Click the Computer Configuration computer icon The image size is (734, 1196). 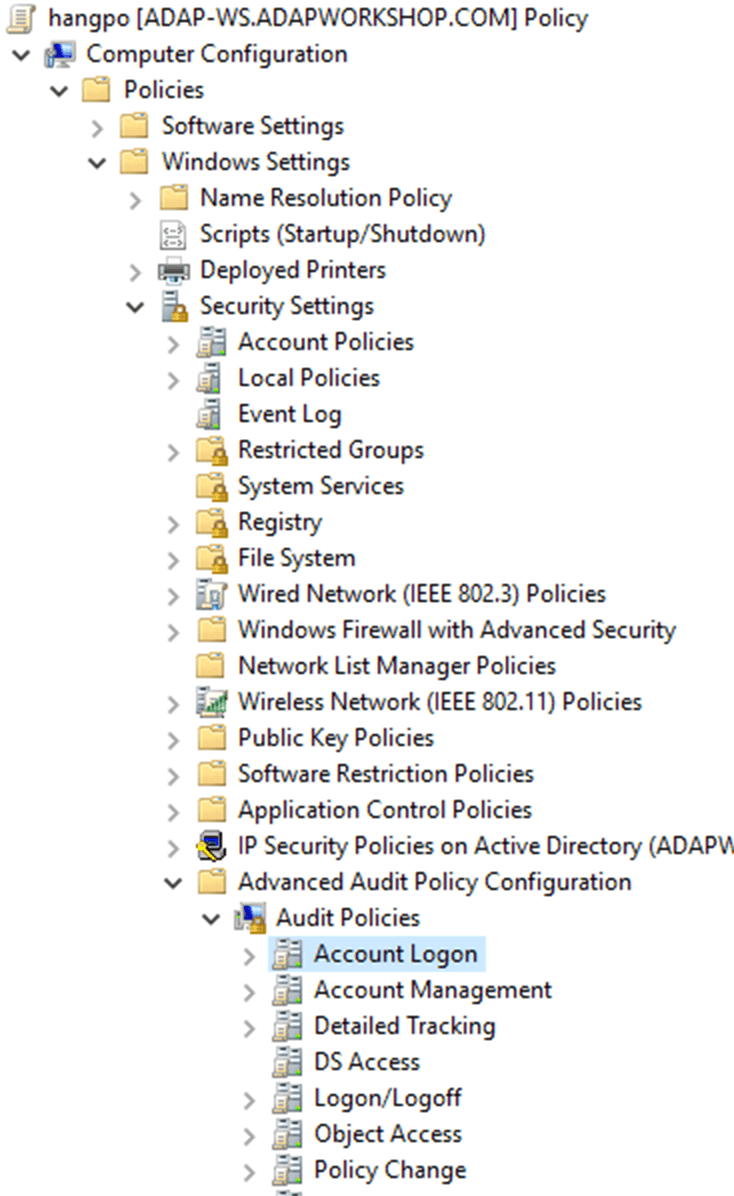60,54
